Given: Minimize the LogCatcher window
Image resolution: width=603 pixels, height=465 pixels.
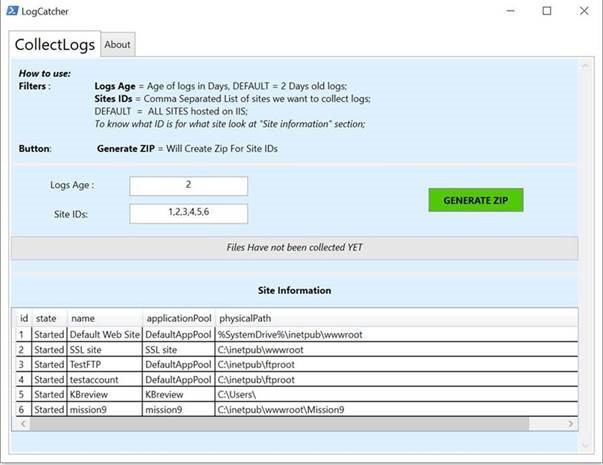Looking at the screenshot, I should pyautogui.click(x=510, y=11).
